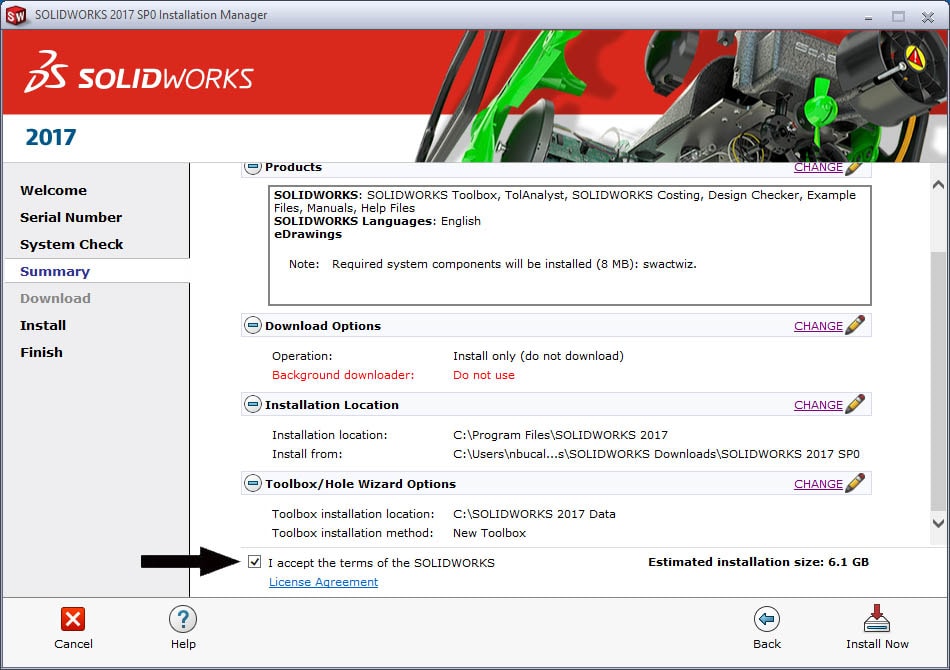The image size is (950, 670).
Task: Click CHANGE link for Products
Action: [x=818, y=167]
